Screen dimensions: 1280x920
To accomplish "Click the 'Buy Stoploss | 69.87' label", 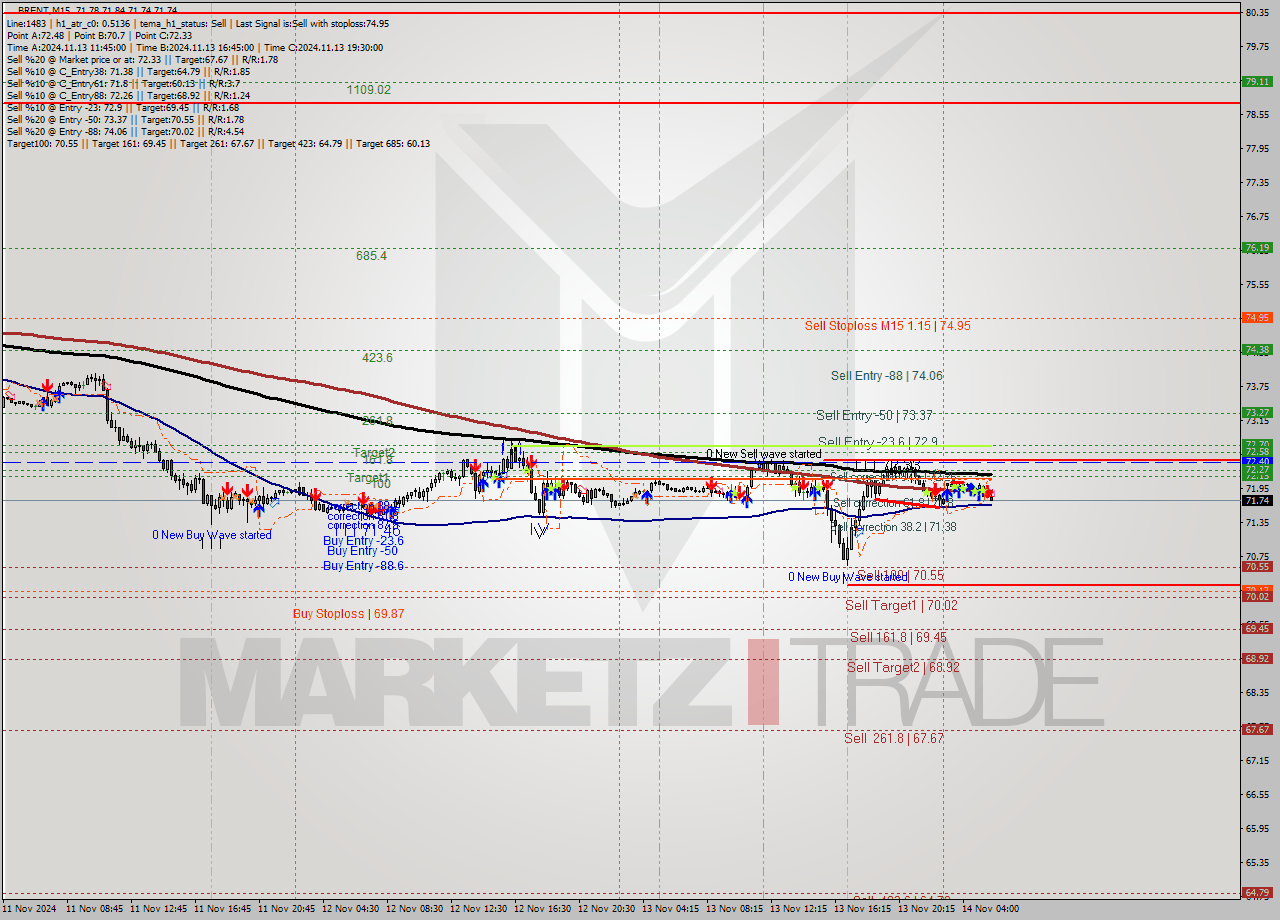I will pos(348,614).
